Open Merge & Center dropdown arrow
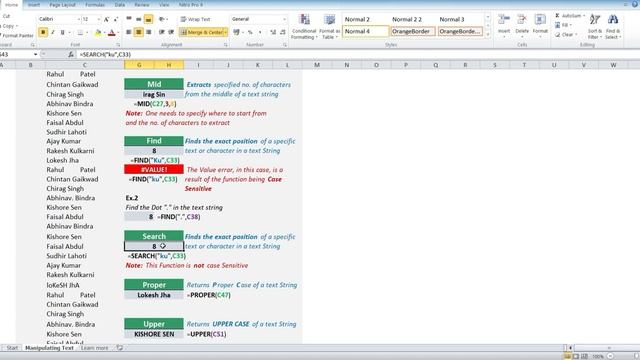 coord(226,32)
